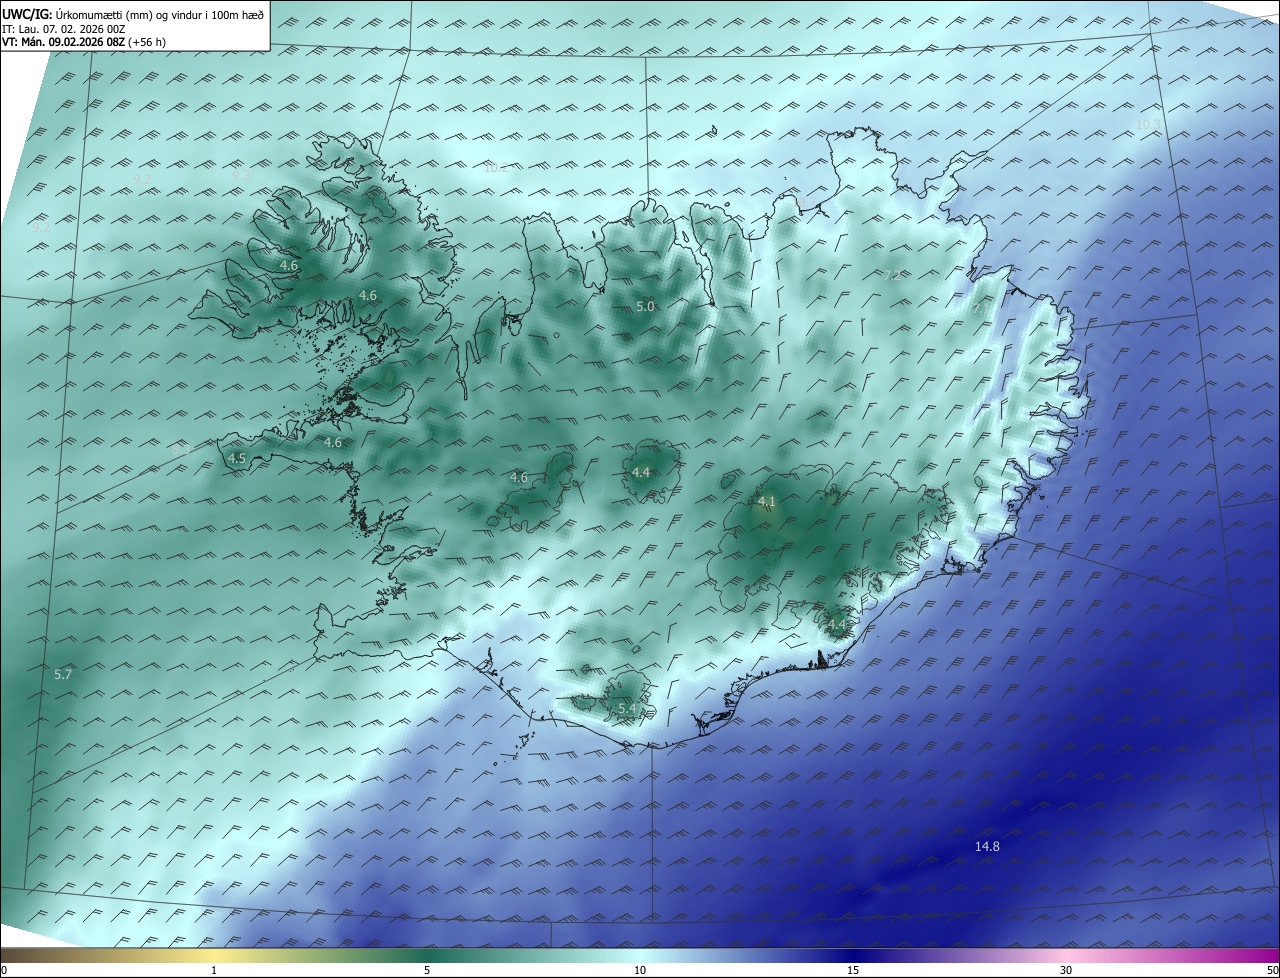The width and height of the screenshot is (1280, 978).
Task: Click the 1 tick on colour scale
Action: tap(214, 970)
